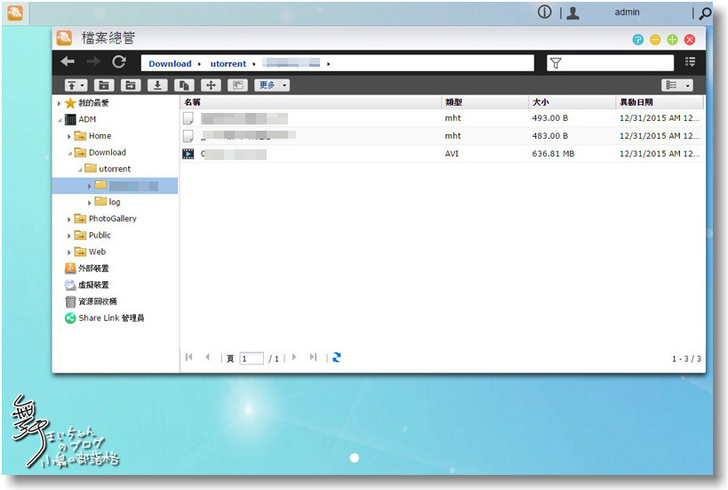The height and width of the screenshot is (490, 728).
Task: Click the upload toolbar button
Action: coord(72,85)
